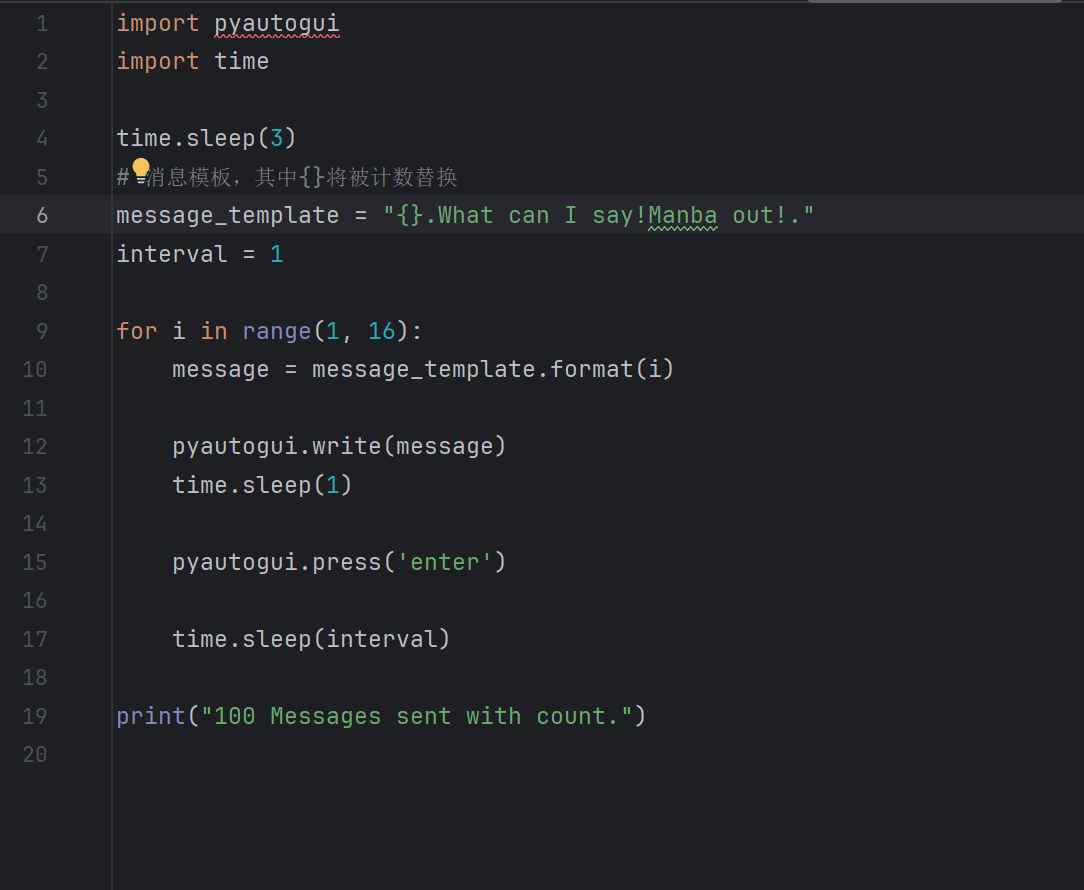Viewport: 1084px width, 890px height.
Task: Click the range function call
Action: click(x=277, y=331)
